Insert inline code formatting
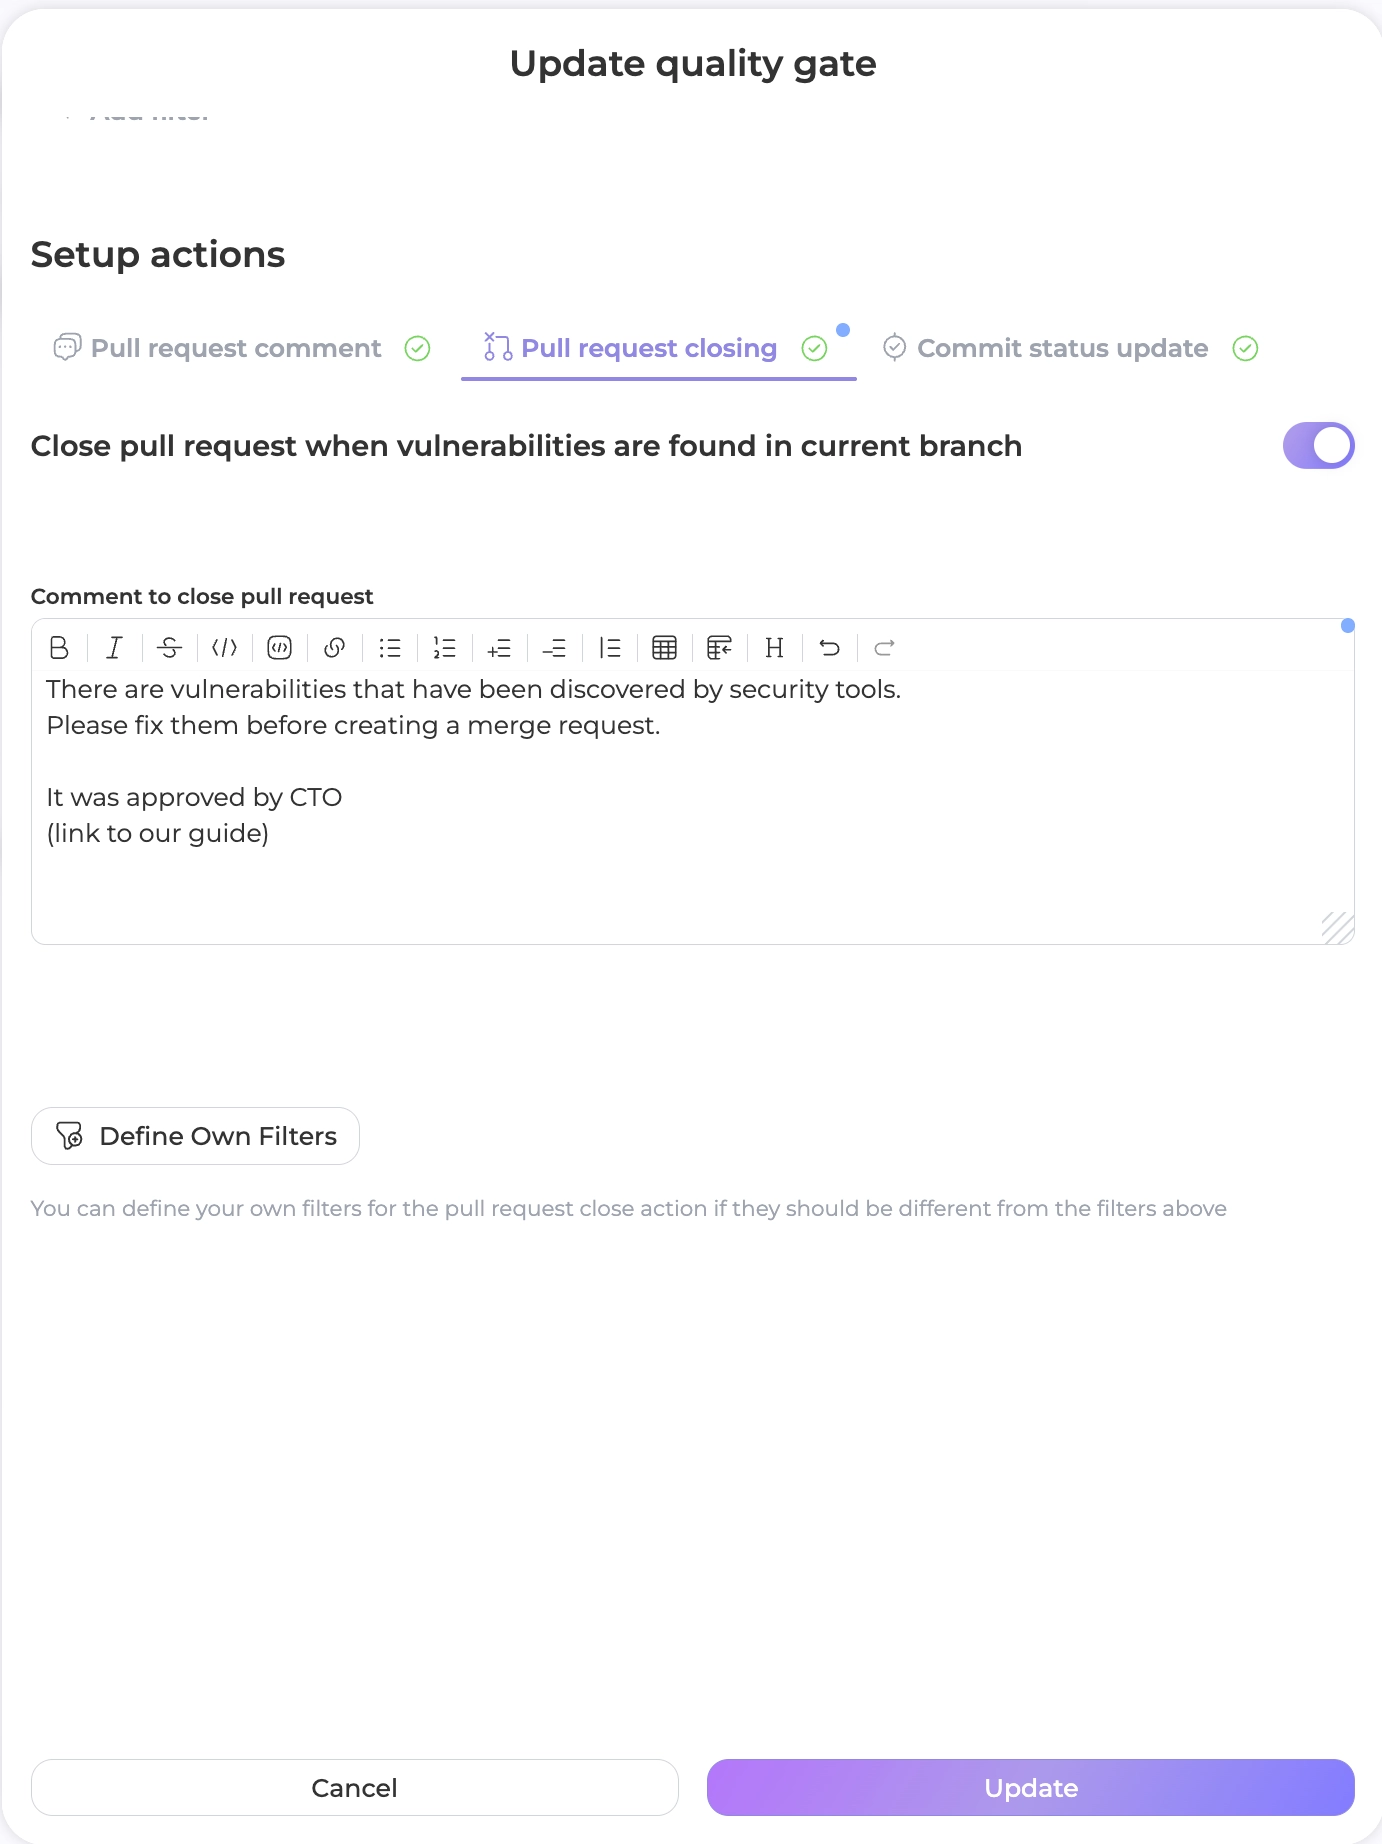Screen dimensions: 1382x1844 pyautogui.click(x=225, y=648)
